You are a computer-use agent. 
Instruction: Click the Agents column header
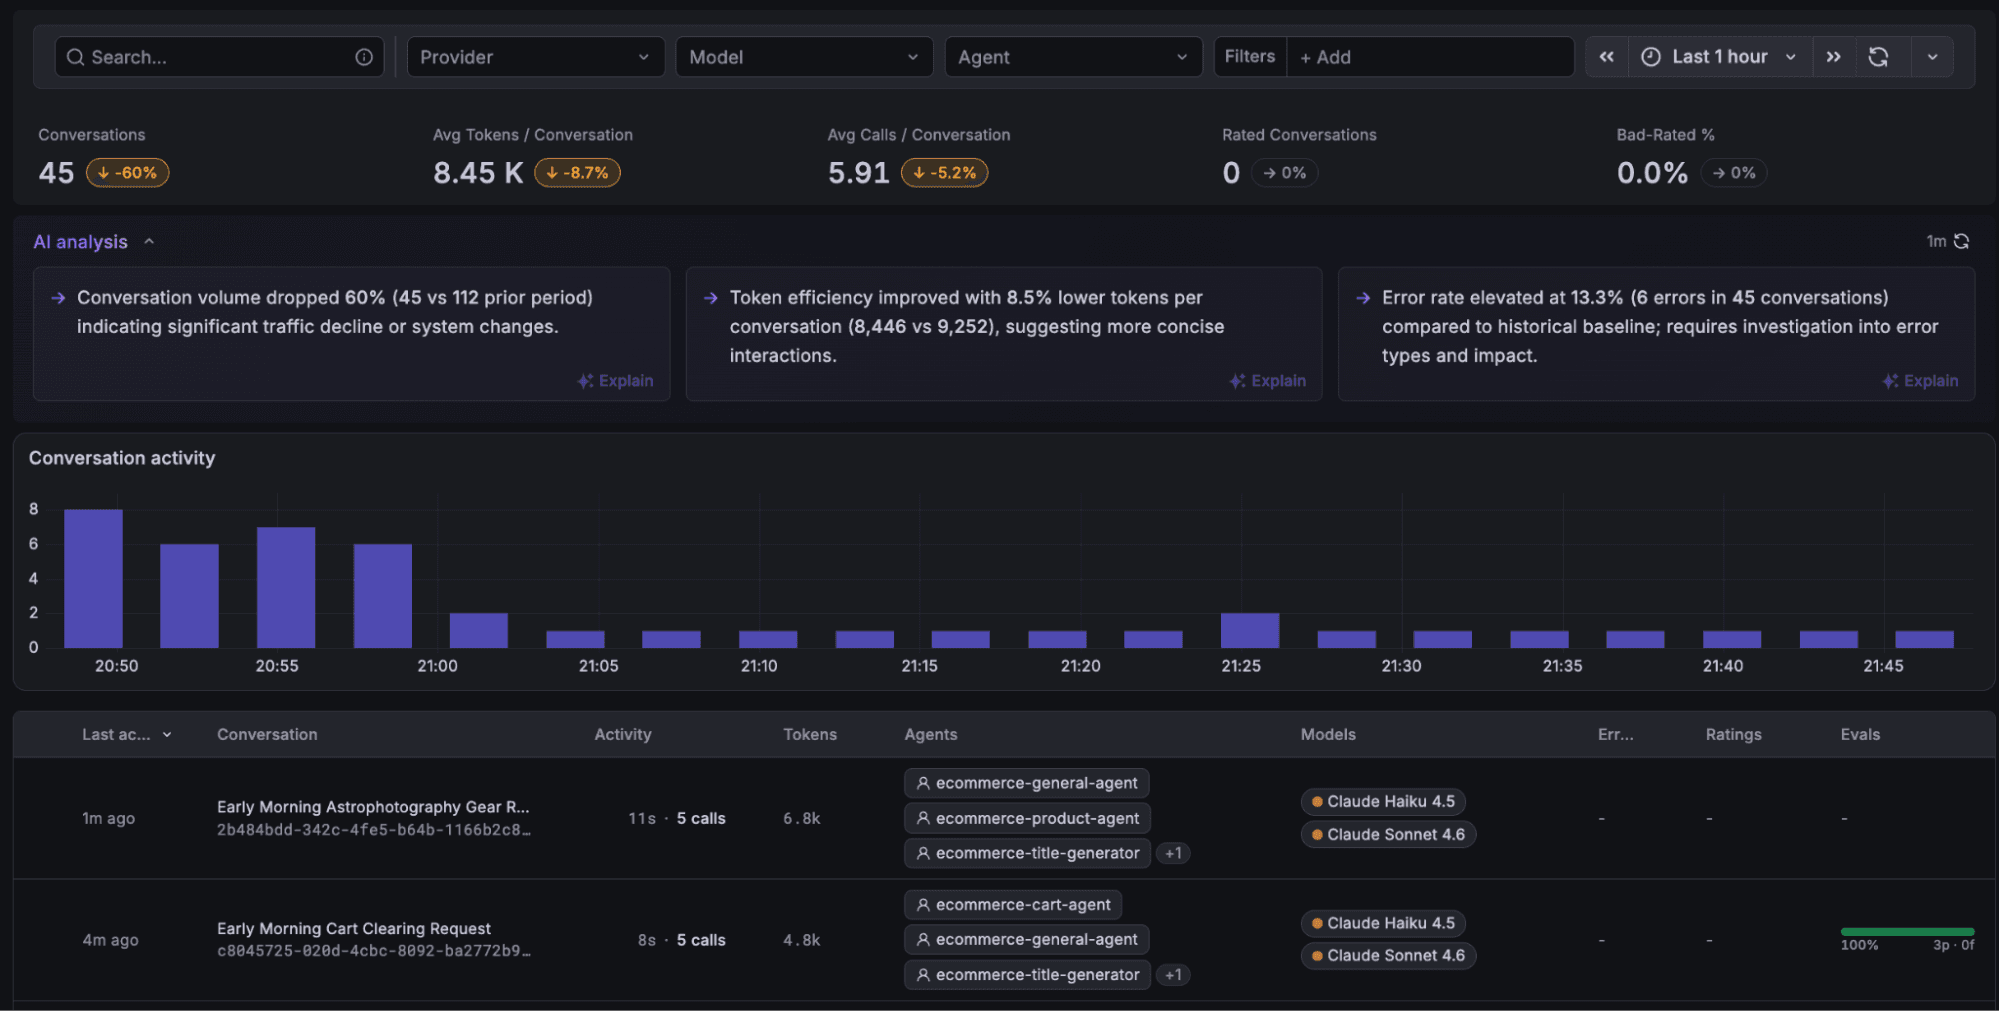[931, 734]
